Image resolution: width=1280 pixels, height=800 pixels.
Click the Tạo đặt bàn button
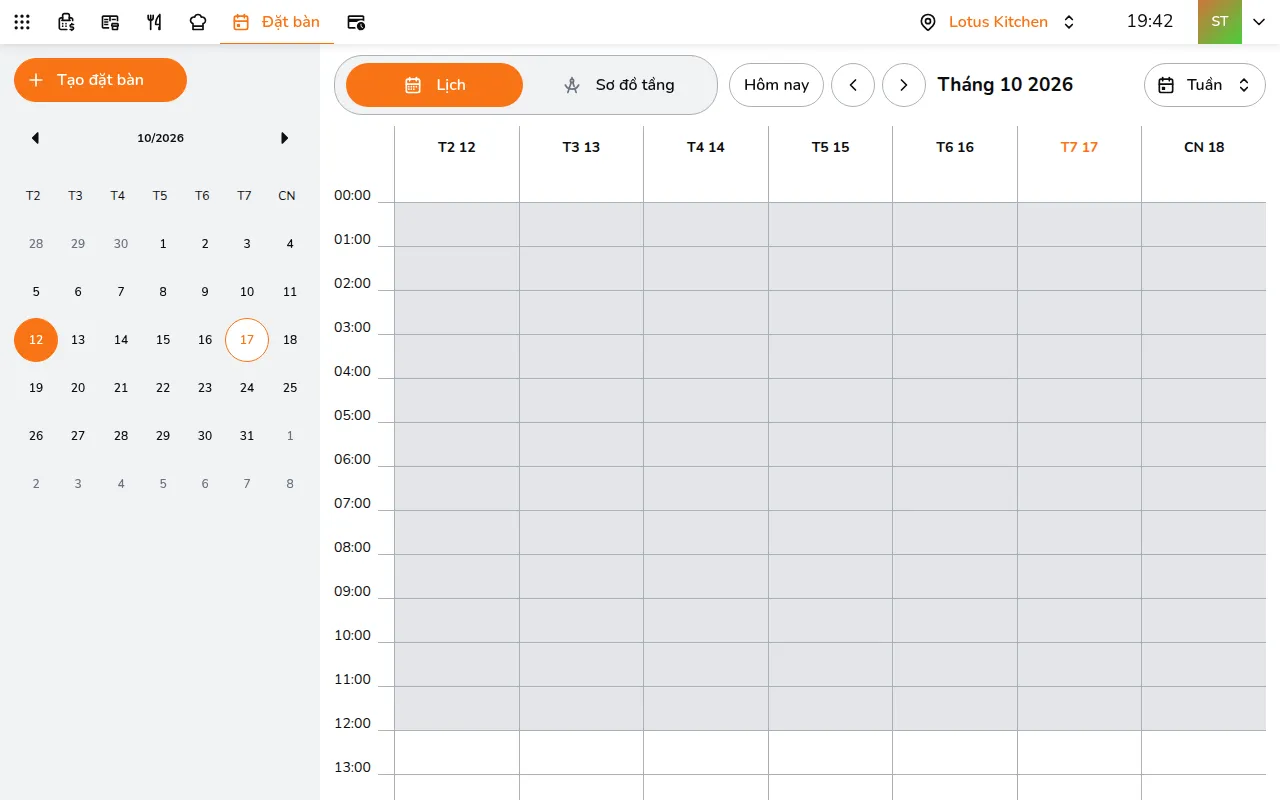click(x=100, y=80)
